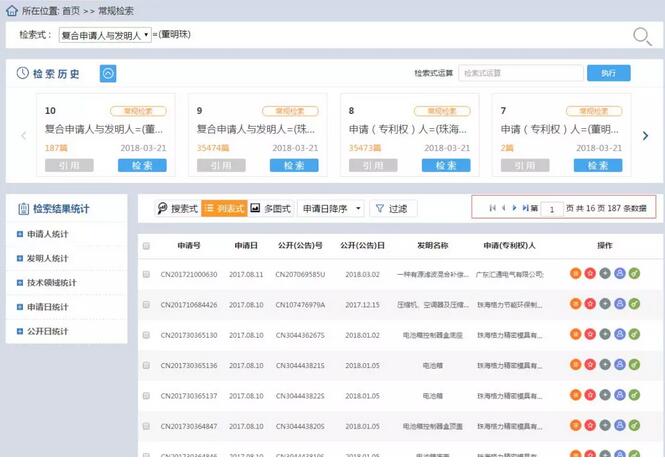Click blue person icon in row CN201721000630
Viewport: 665px width, 470px height.
620,274
